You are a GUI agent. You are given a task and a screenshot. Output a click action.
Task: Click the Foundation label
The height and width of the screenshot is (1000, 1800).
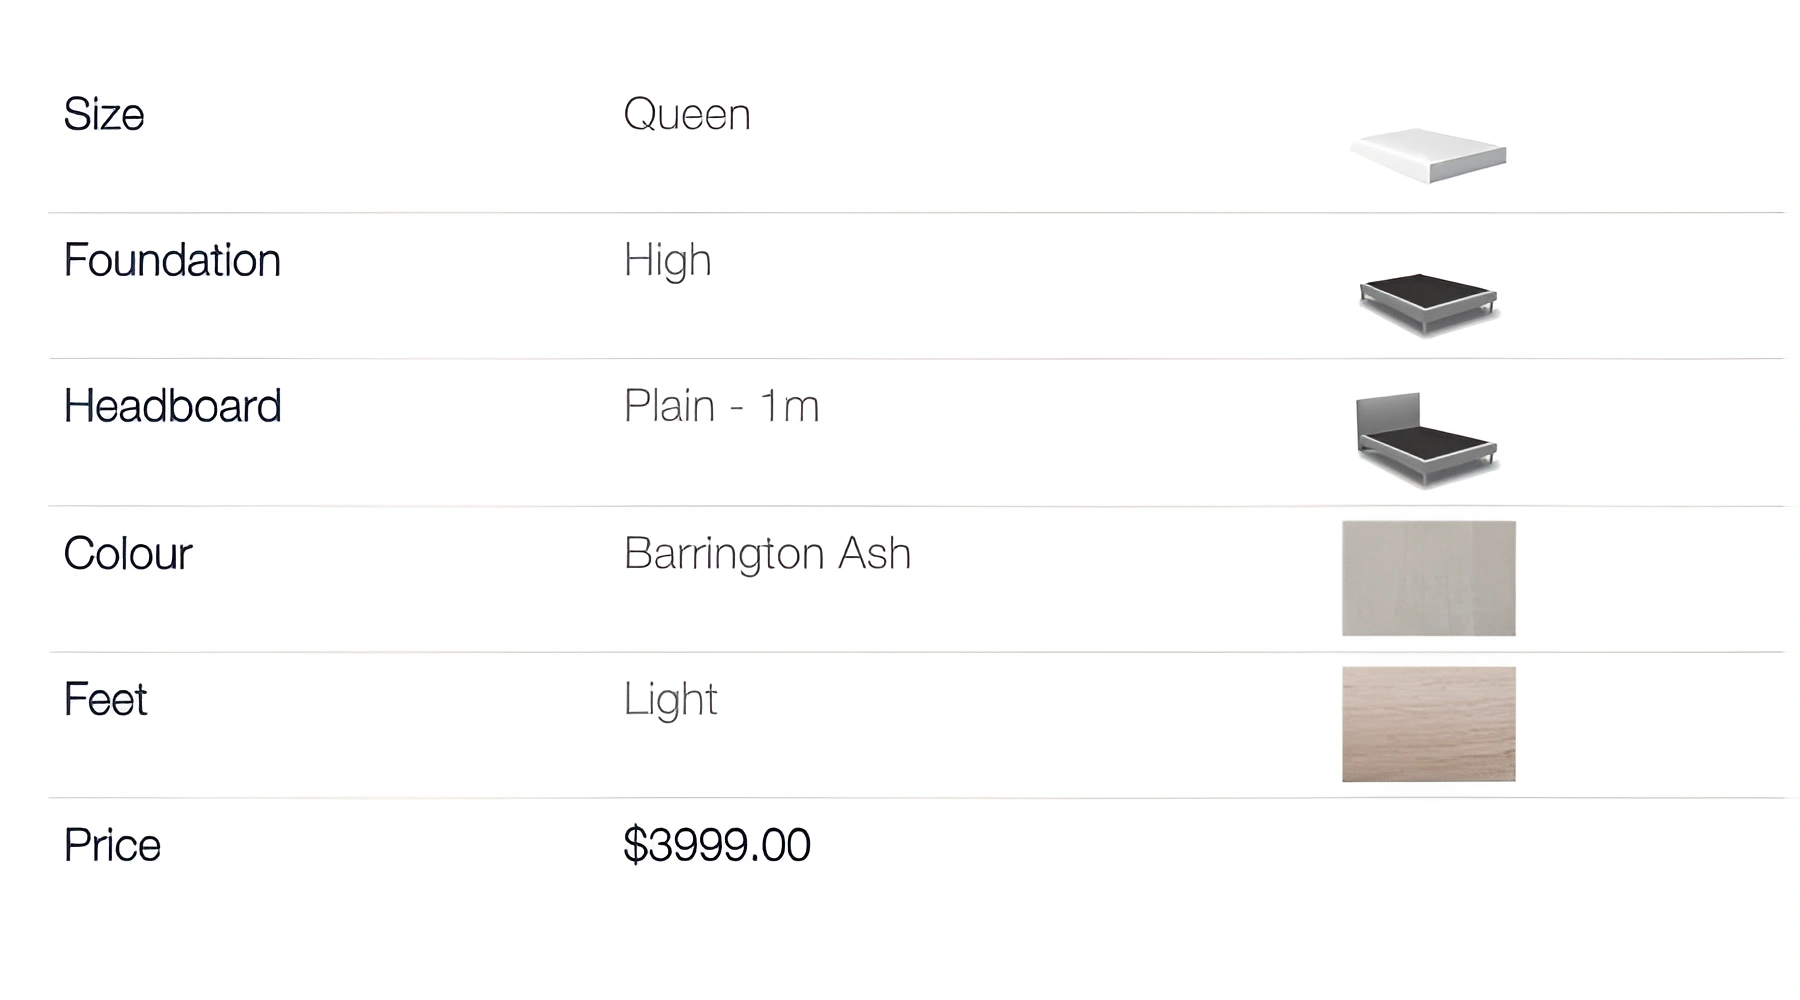(x=172, y=260)
